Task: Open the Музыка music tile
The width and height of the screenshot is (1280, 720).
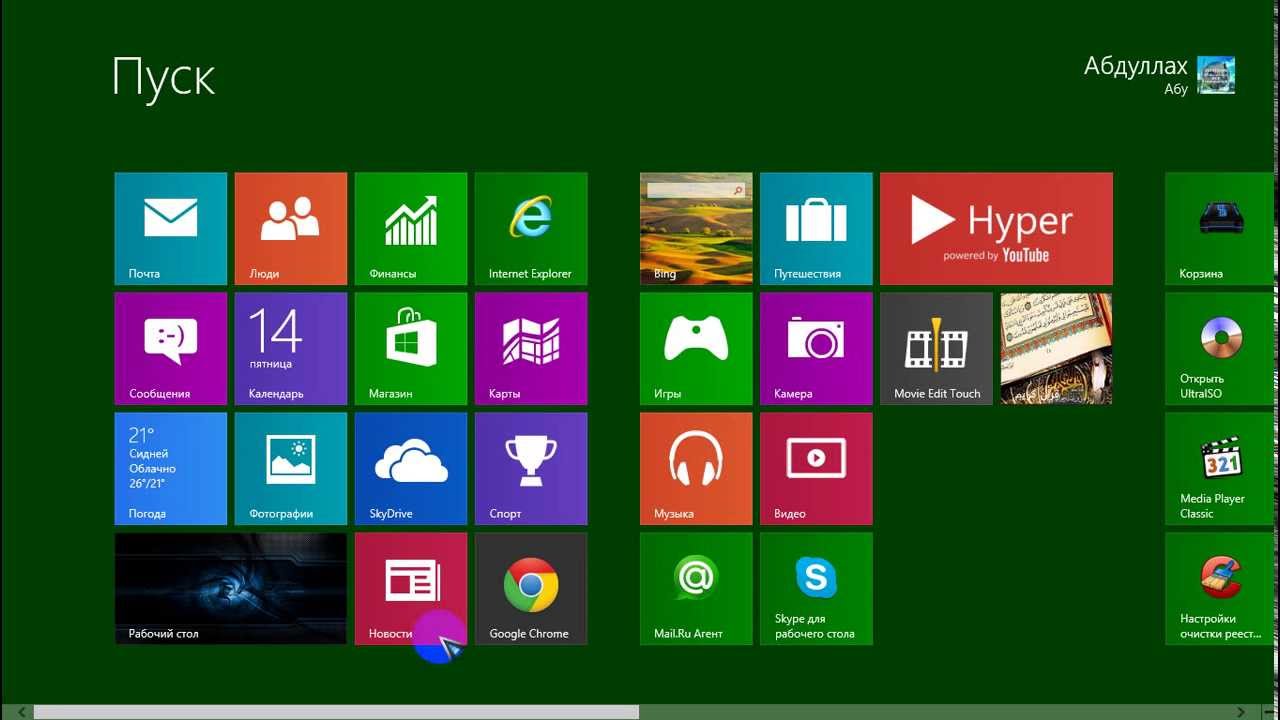Action: pyautogui.click(x=697, y=469)
